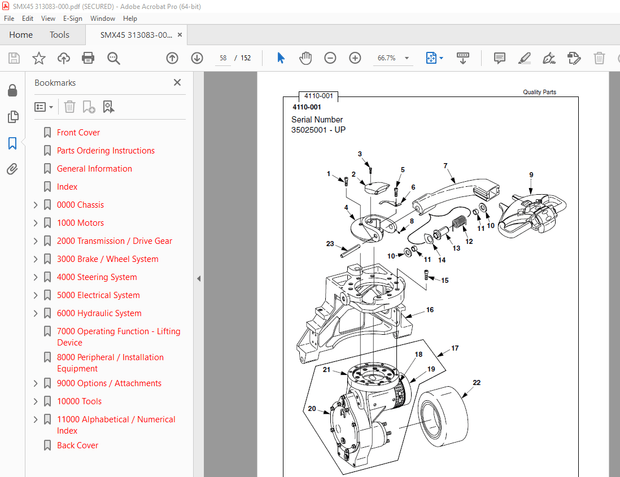This screenshot has height=477, width=620.
Task: Open the File menu
Action: click(x=9, y=18)
